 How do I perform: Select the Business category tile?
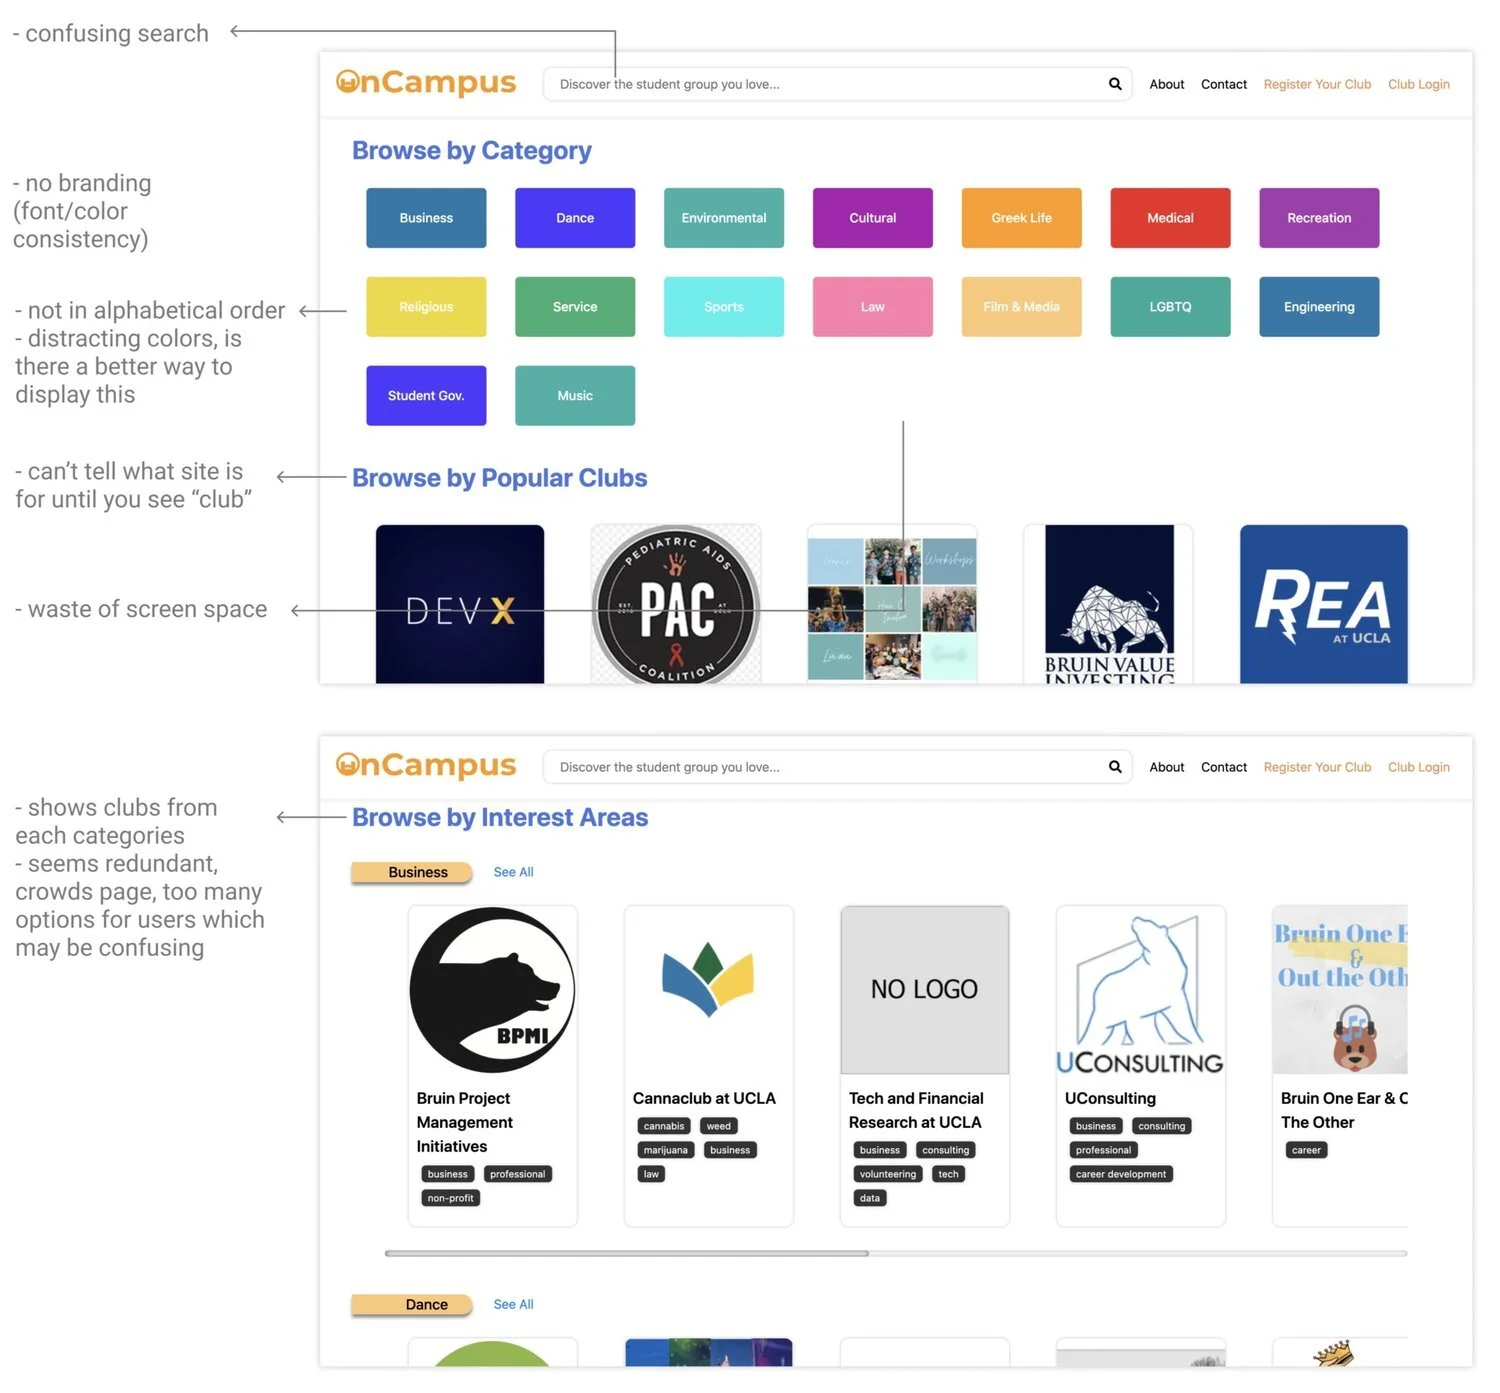click(426, 218)
